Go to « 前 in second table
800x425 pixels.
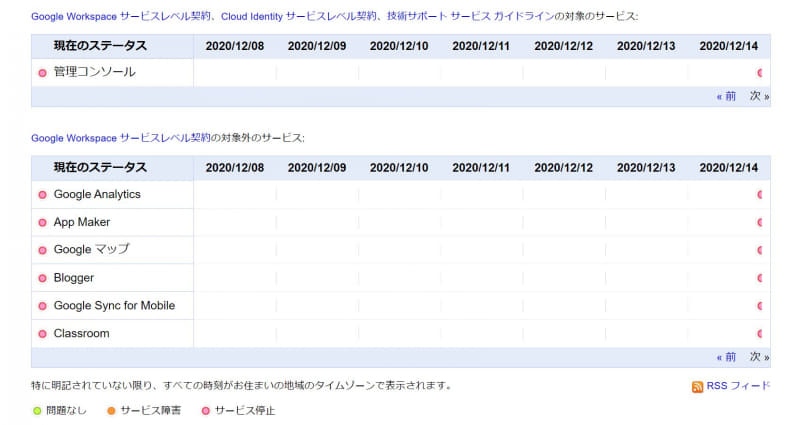click(727, 357)
